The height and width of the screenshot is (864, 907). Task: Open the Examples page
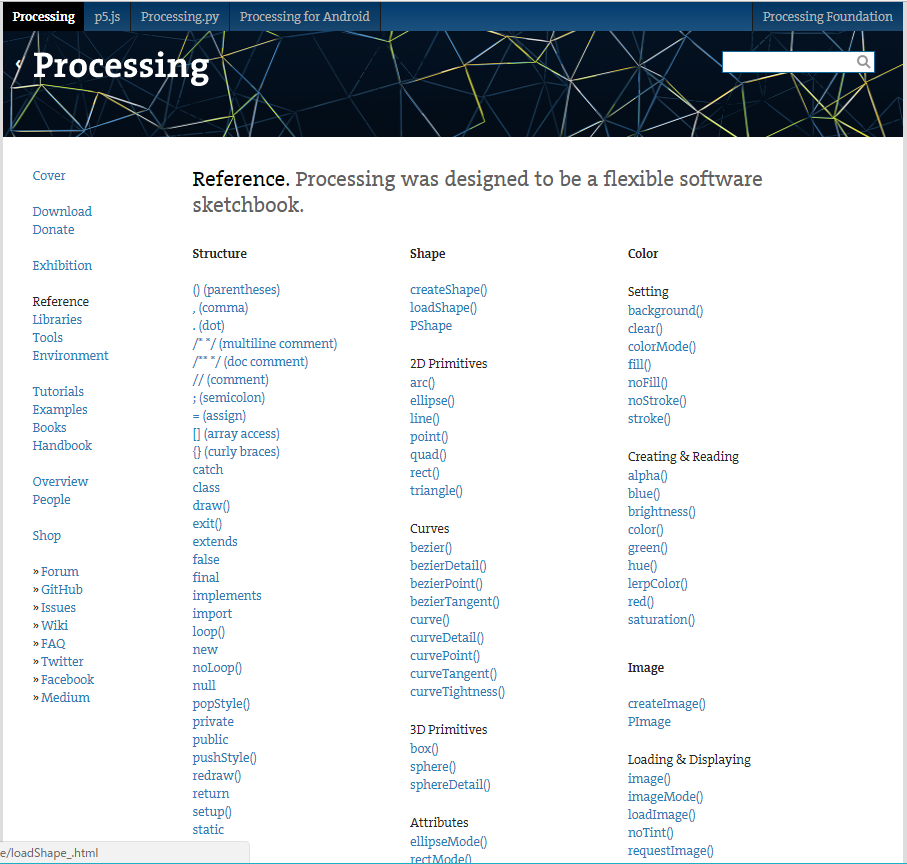click(x=60, y=409)
